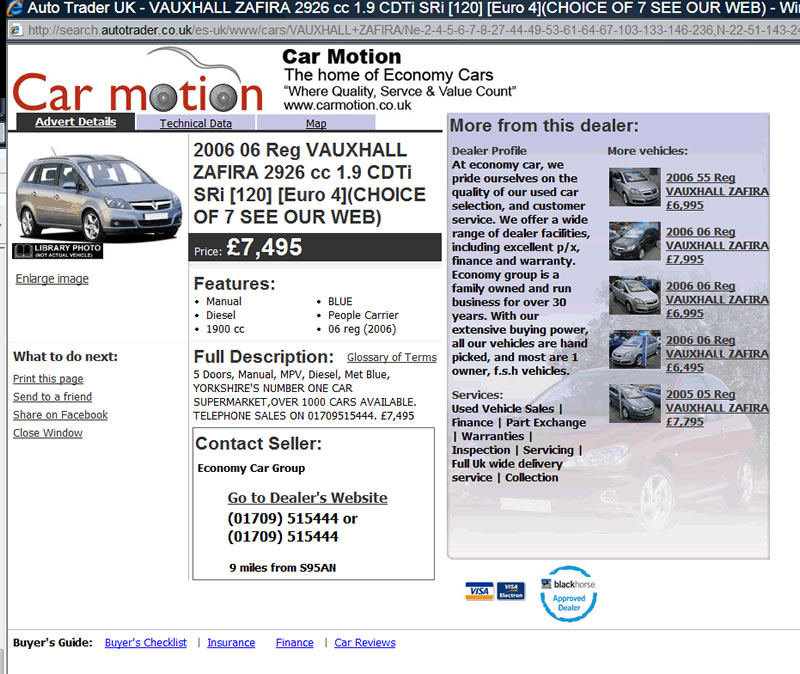Open the Advert Details tab
This screenshot has height=674, width=800.
(76, 122)
